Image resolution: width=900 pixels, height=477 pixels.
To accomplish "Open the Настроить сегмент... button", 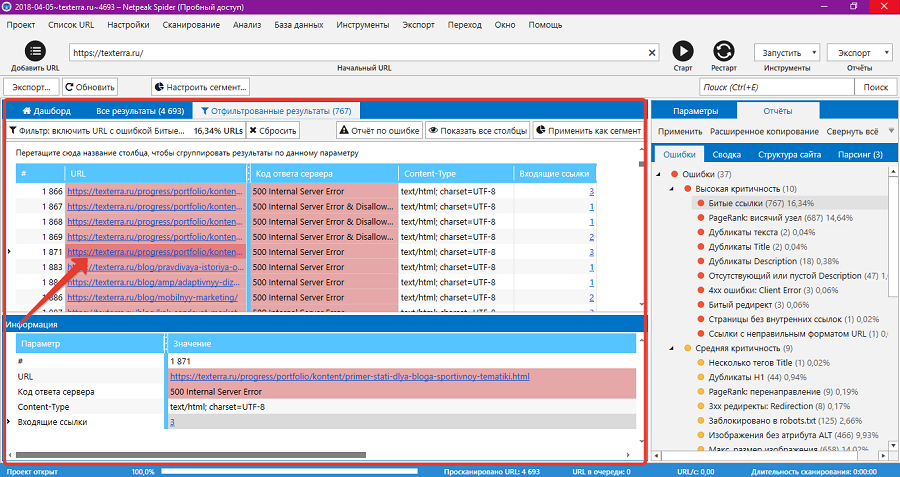I will click(200, 87).
